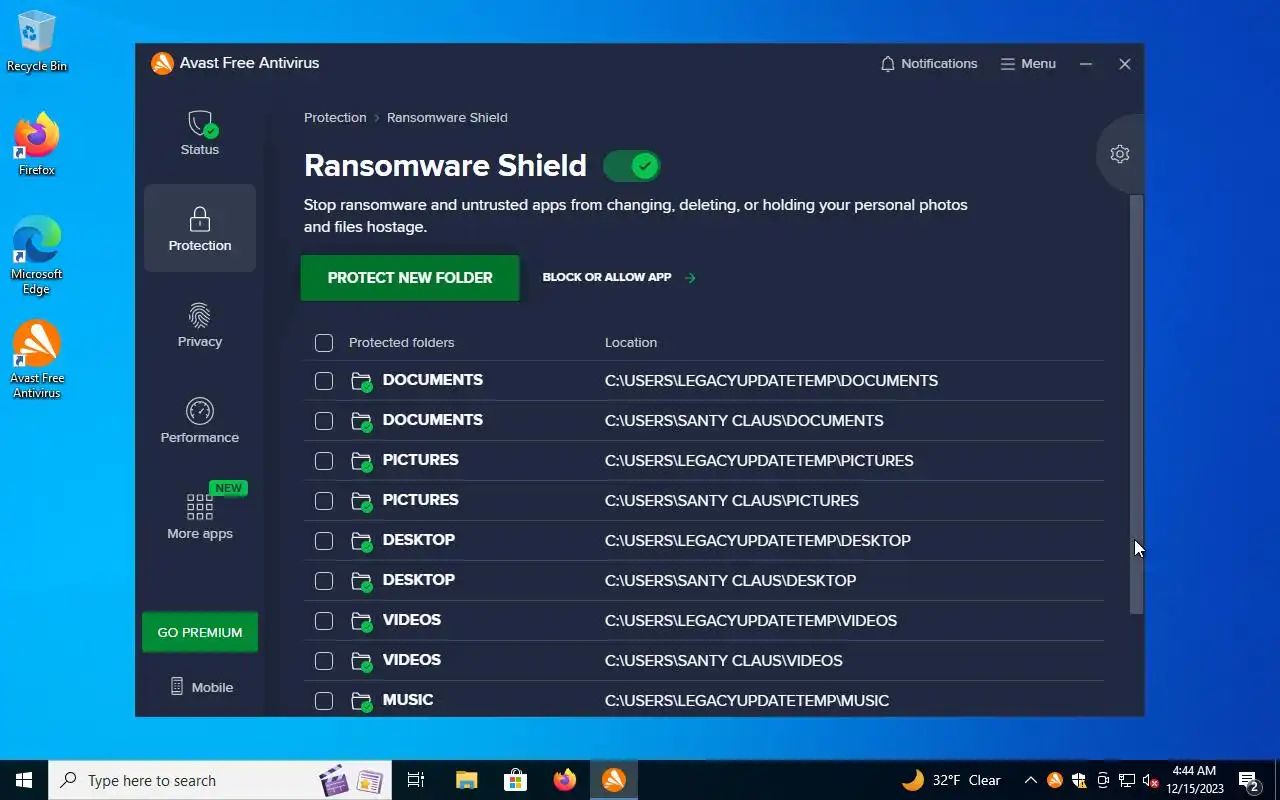Open the Status section in sidebar
Image resolution: width=1280 pixels, height=800 pixels.
click(200, 134)
